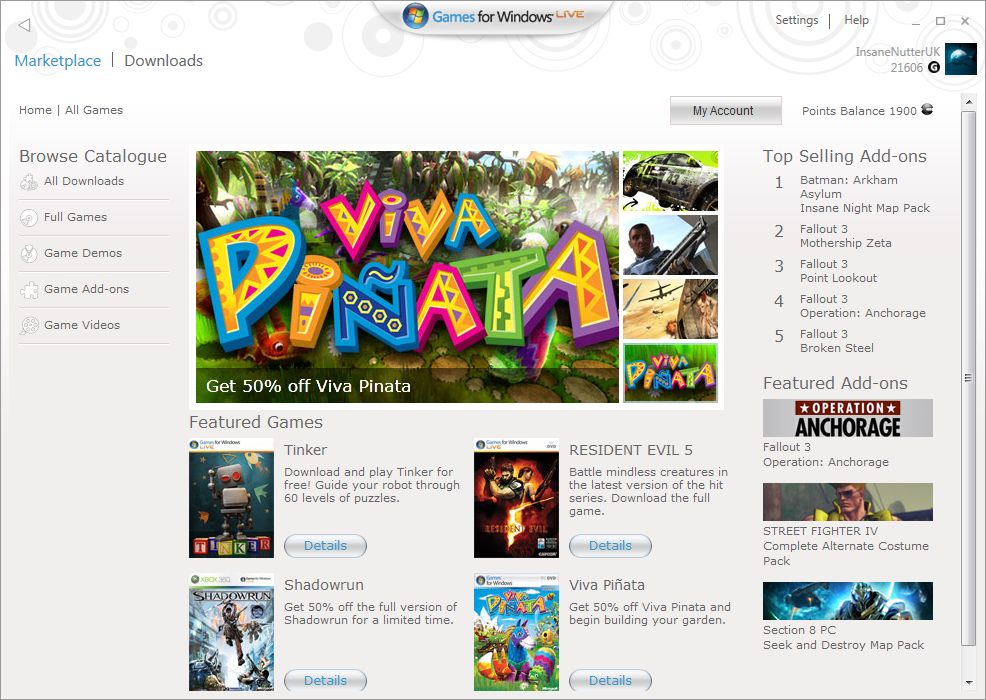Open top-selling Fallout 3 Operation: Anchorage entry
Viewport: 986px width, 700px height.
tap(863, 306)
